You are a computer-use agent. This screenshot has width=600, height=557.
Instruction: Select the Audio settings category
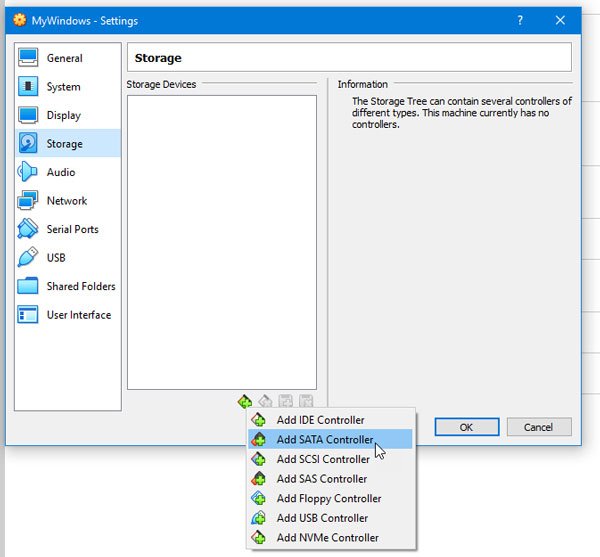click(60, 172)
